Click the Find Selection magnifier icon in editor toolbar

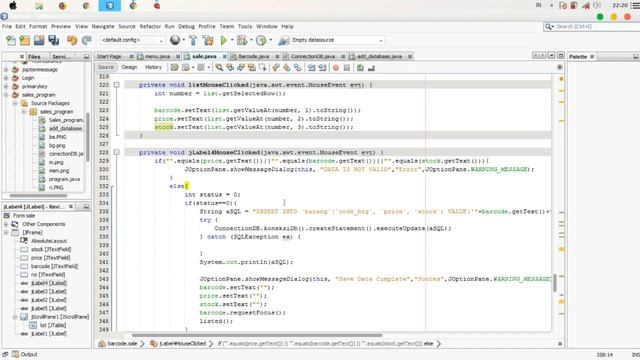coord(219,67)
